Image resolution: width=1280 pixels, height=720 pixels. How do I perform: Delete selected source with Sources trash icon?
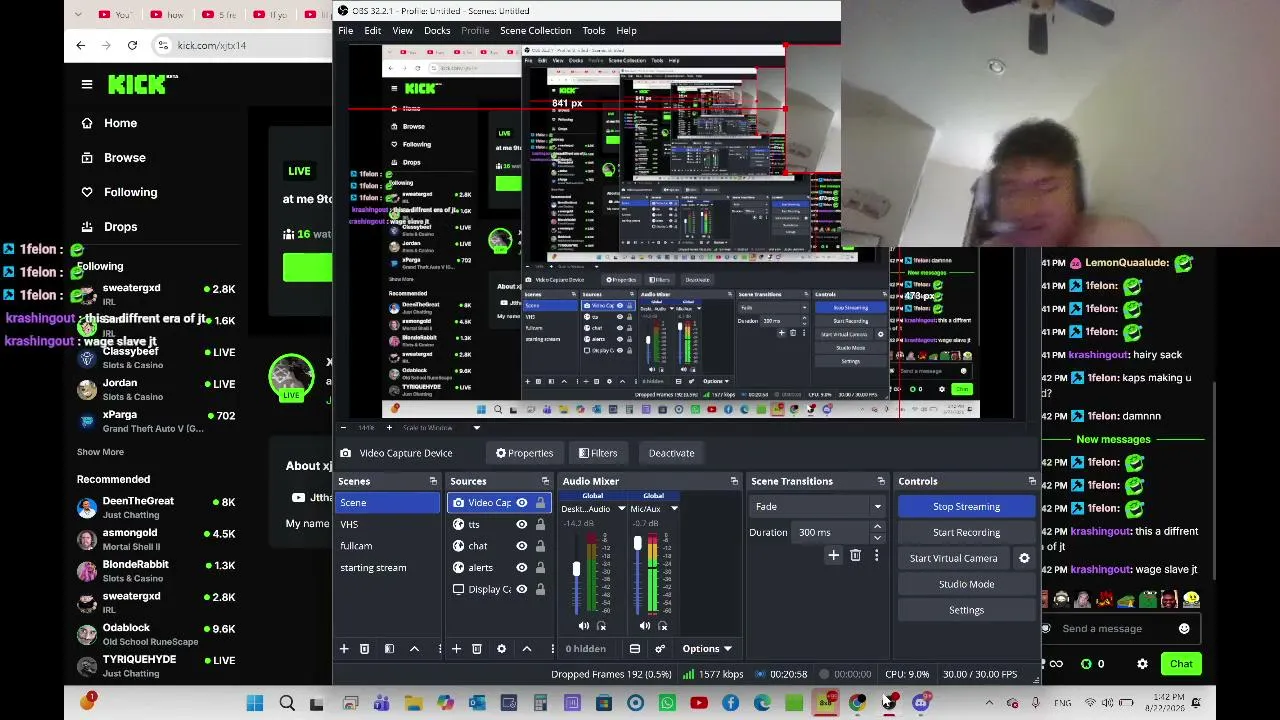(477, 649)
